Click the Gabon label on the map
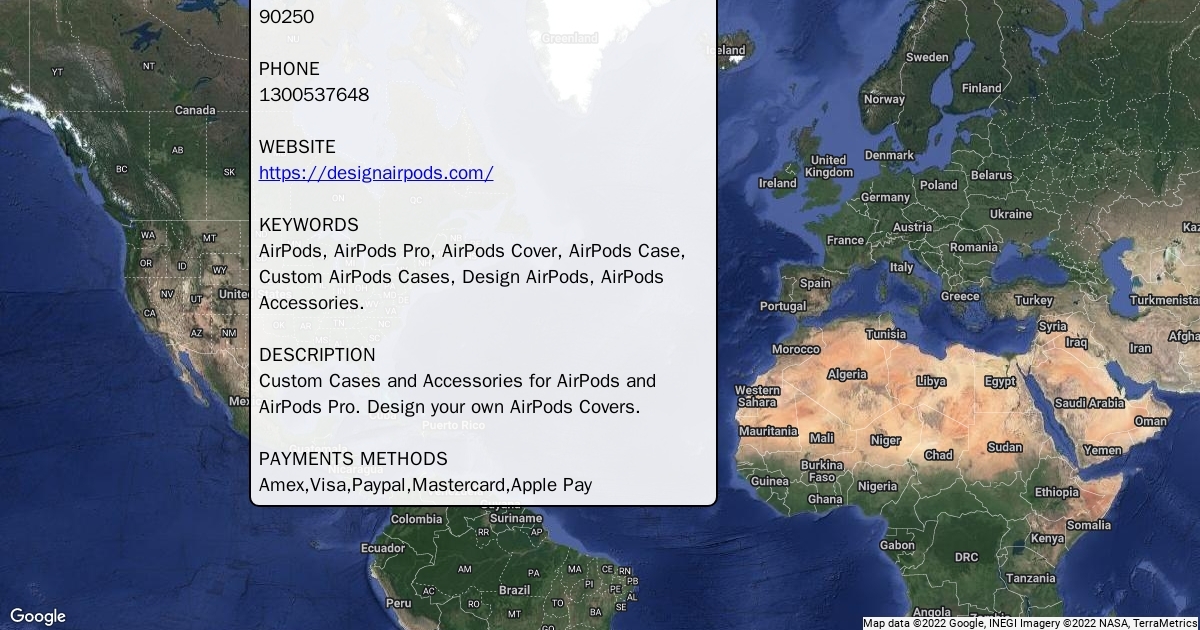Image resolution: width=1200 pixels, height=630 pixels. 897,546
